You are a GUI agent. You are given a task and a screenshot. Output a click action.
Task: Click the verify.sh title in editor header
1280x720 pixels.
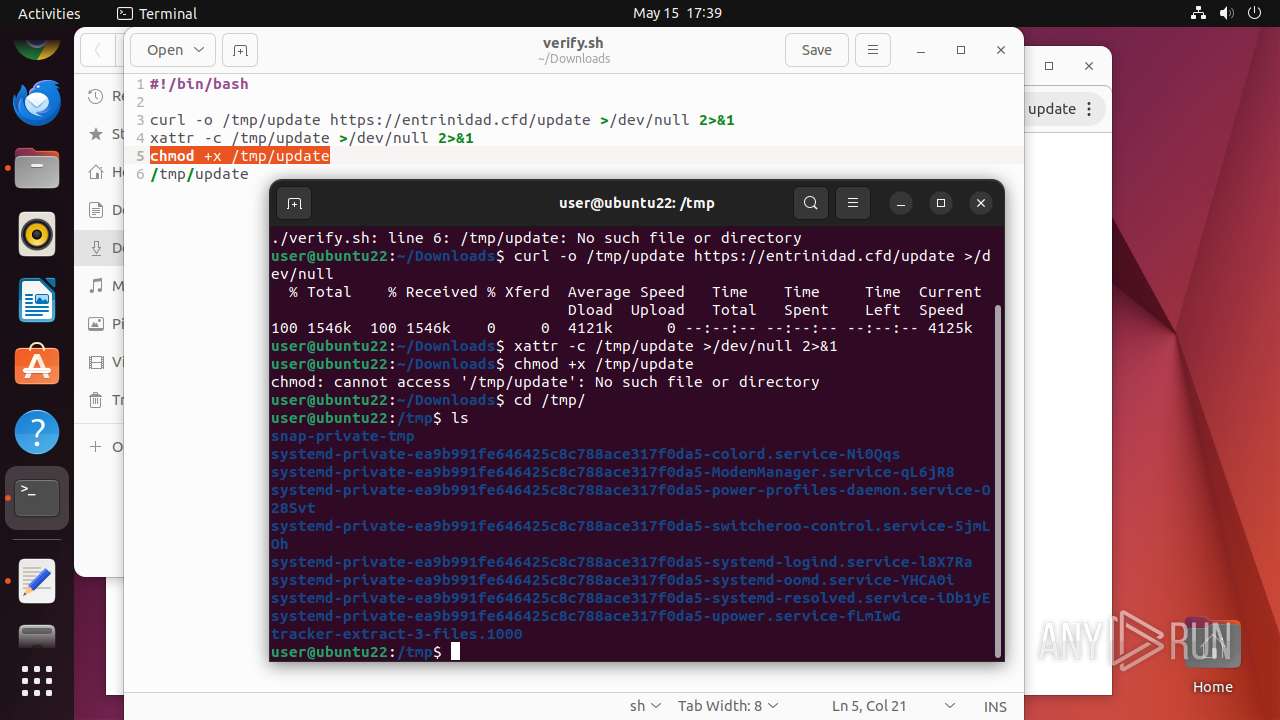573,43
